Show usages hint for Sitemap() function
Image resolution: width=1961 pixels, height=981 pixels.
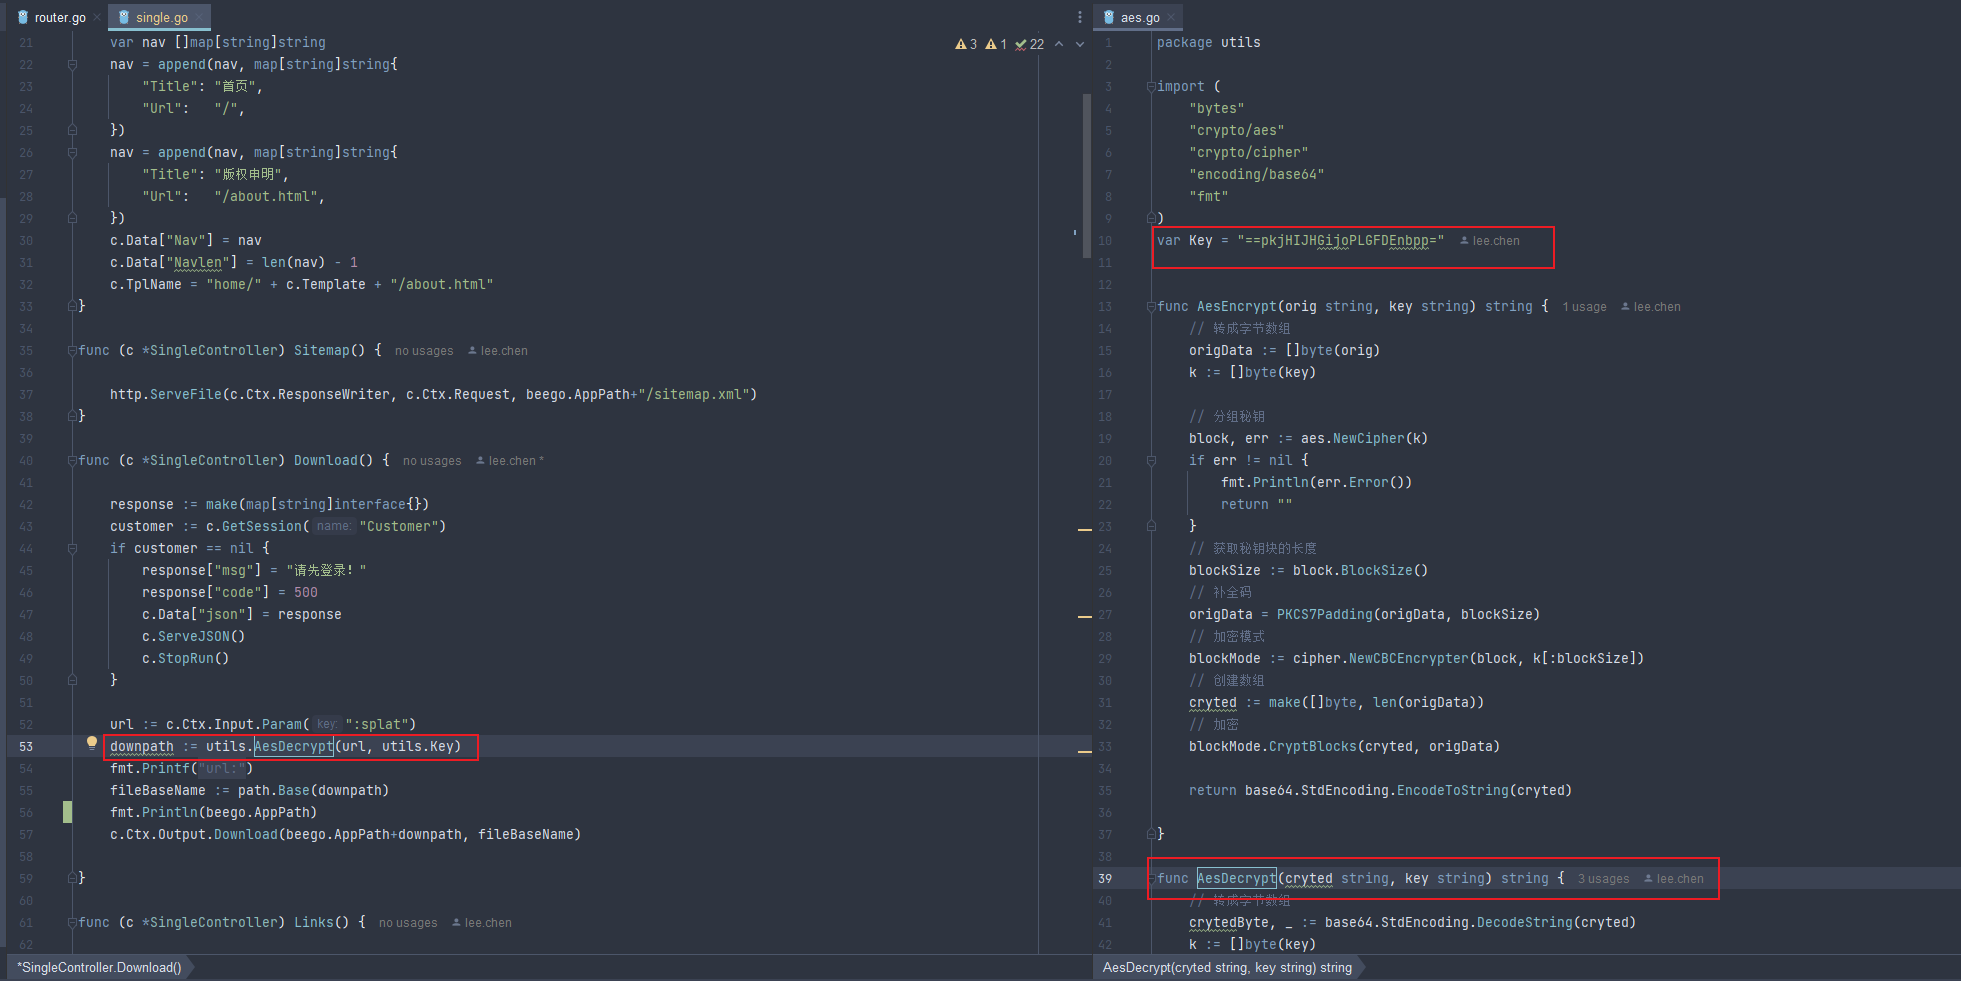pos(424,351)
